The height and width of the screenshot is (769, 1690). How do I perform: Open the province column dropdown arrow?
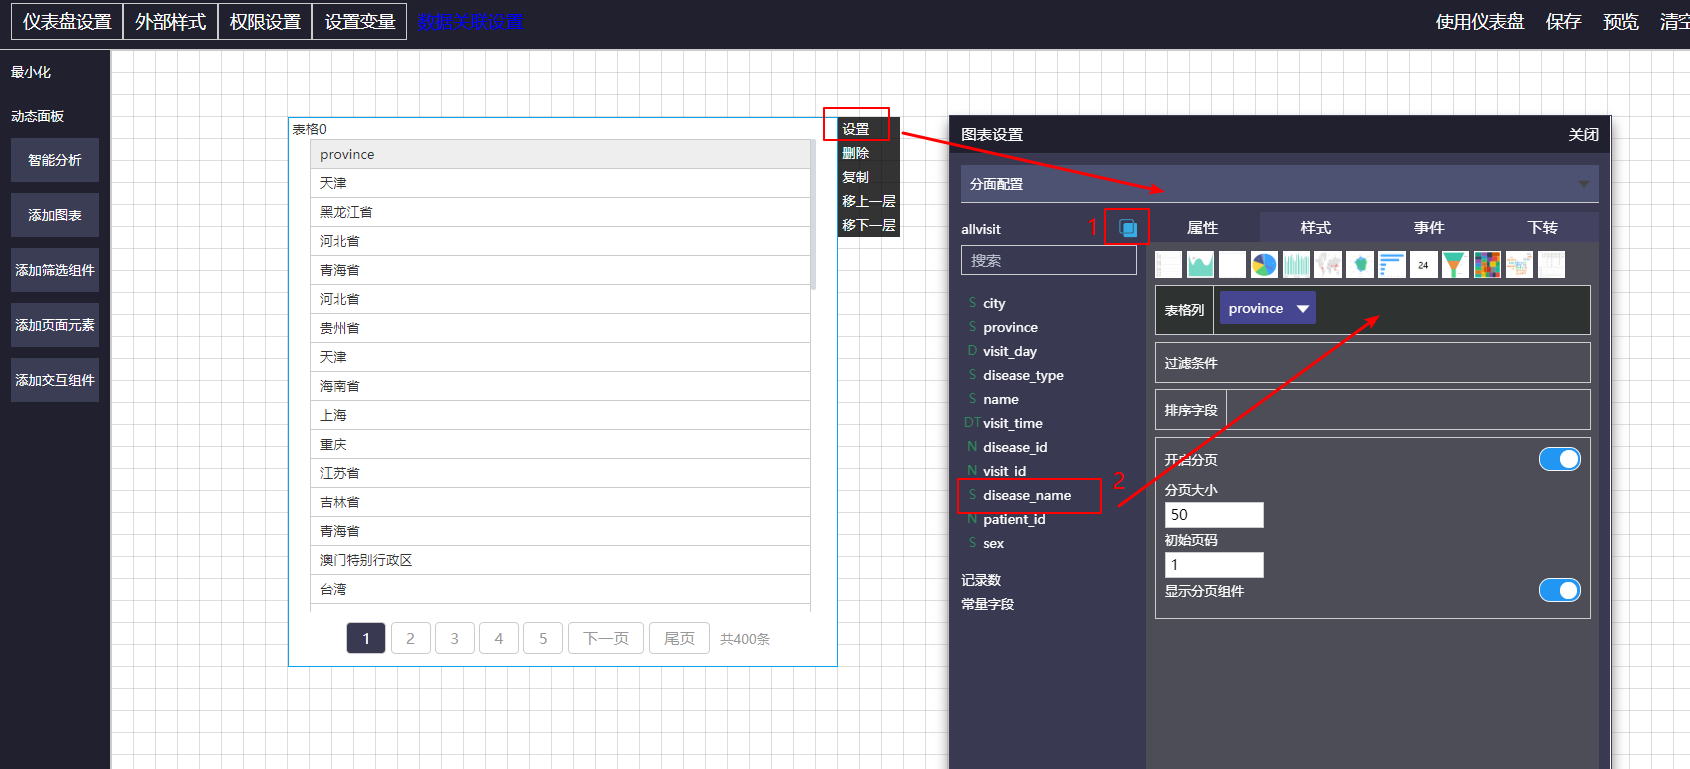(1303, 309)
